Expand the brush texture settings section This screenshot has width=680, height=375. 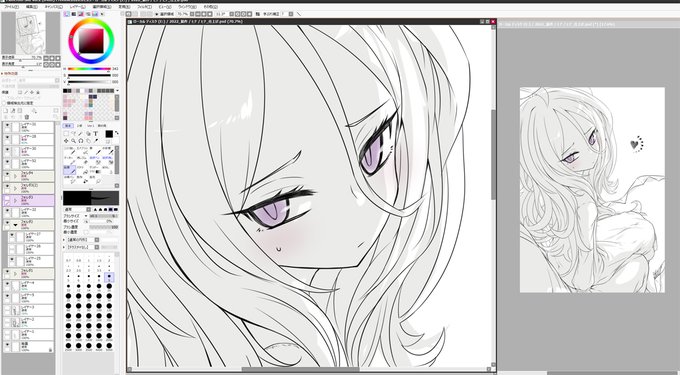coord(64,247)
